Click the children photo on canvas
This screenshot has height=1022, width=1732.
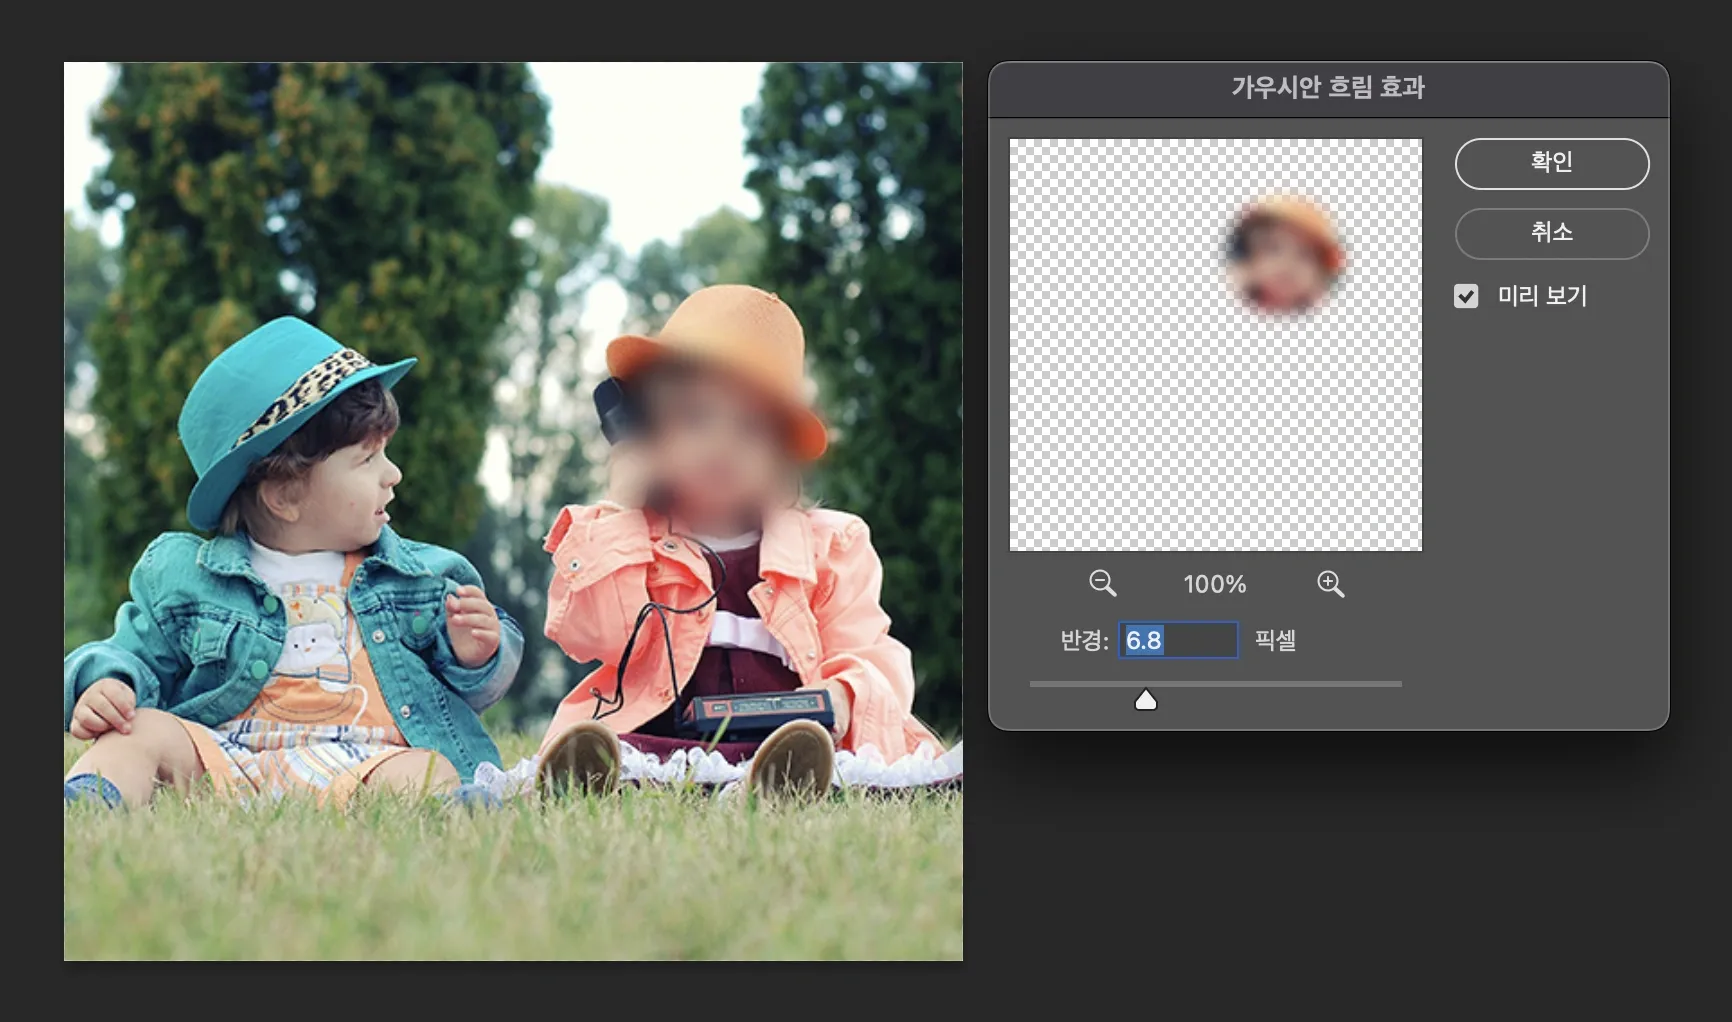[x=513, y=511]
